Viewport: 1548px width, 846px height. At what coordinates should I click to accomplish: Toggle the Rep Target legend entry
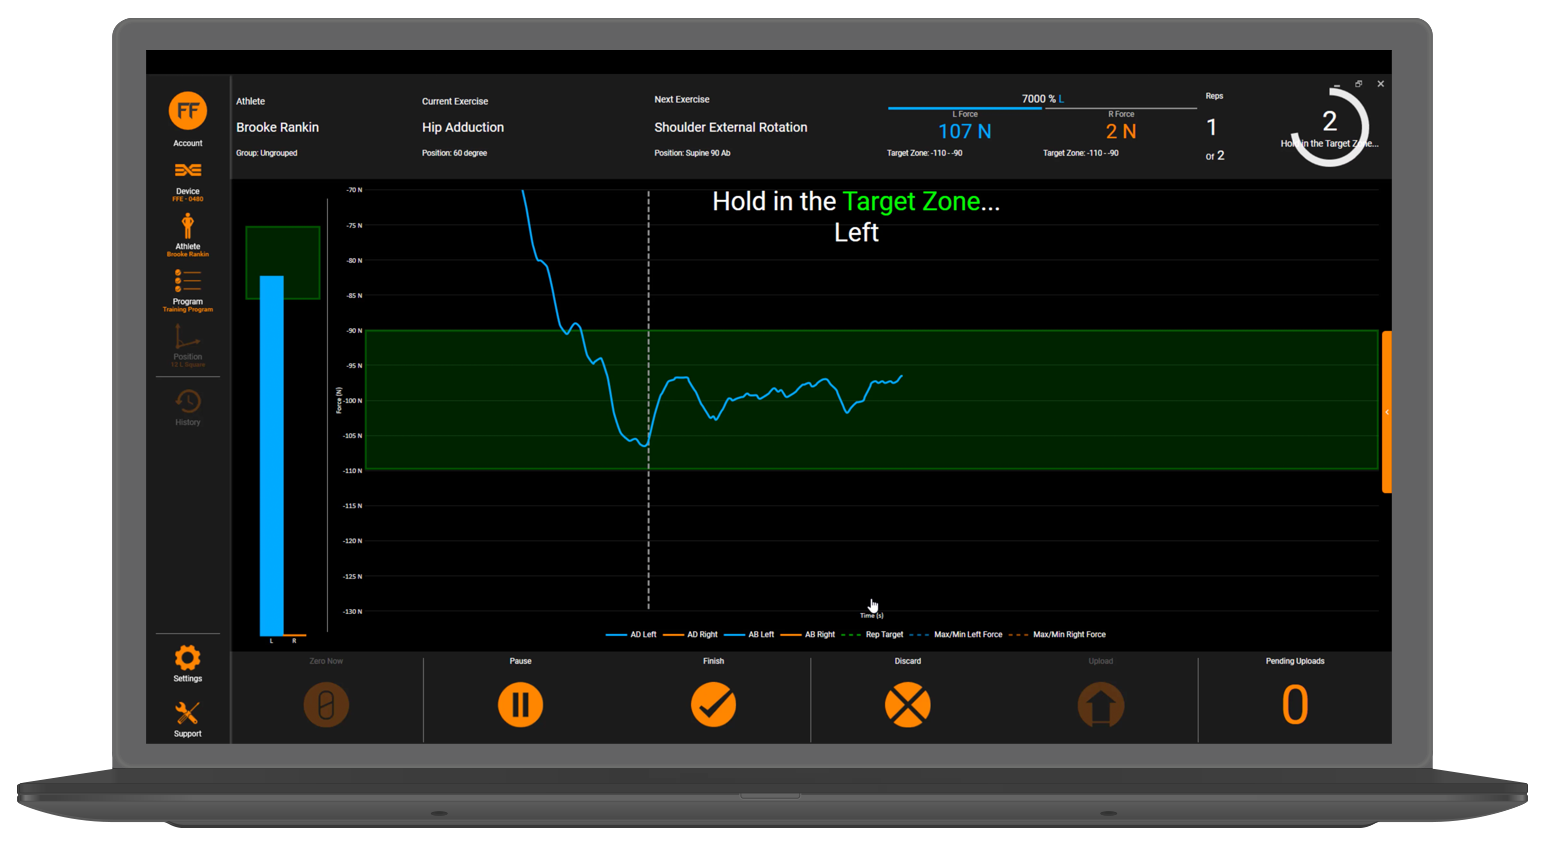[872, 635]
